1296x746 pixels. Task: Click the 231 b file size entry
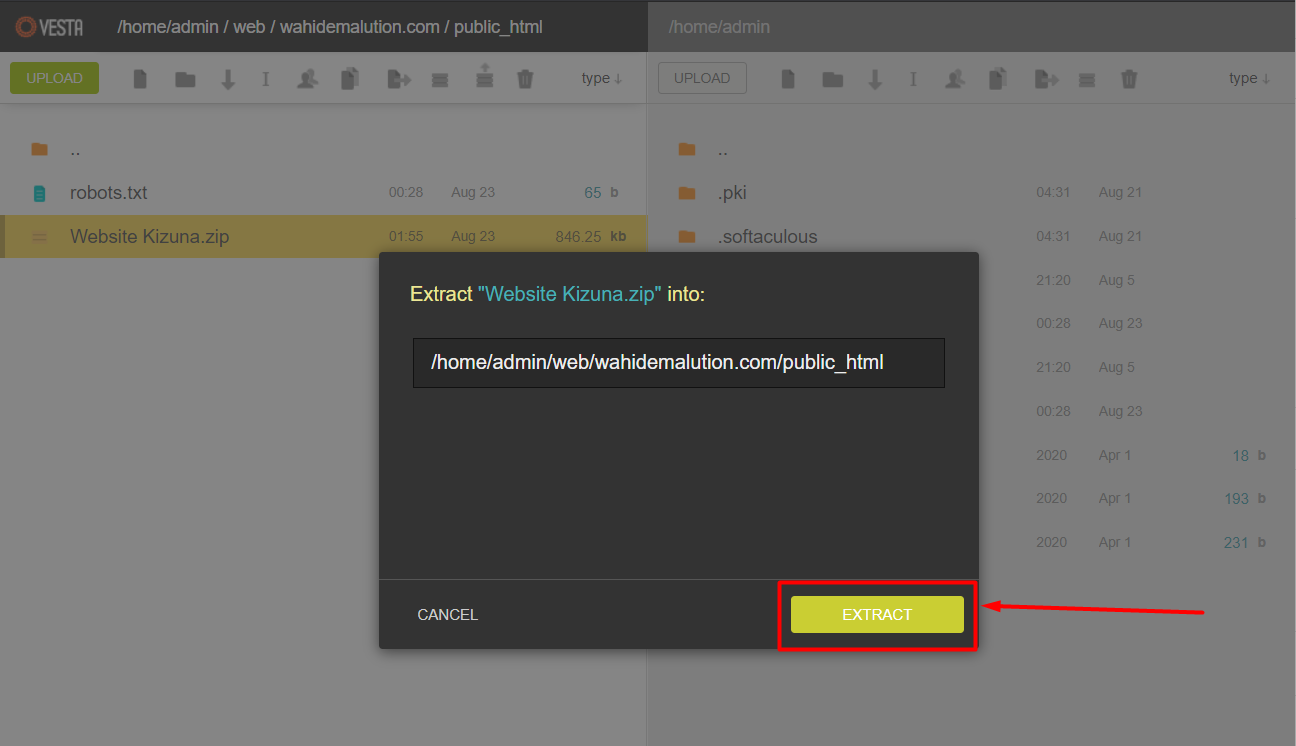[1245, 542]
